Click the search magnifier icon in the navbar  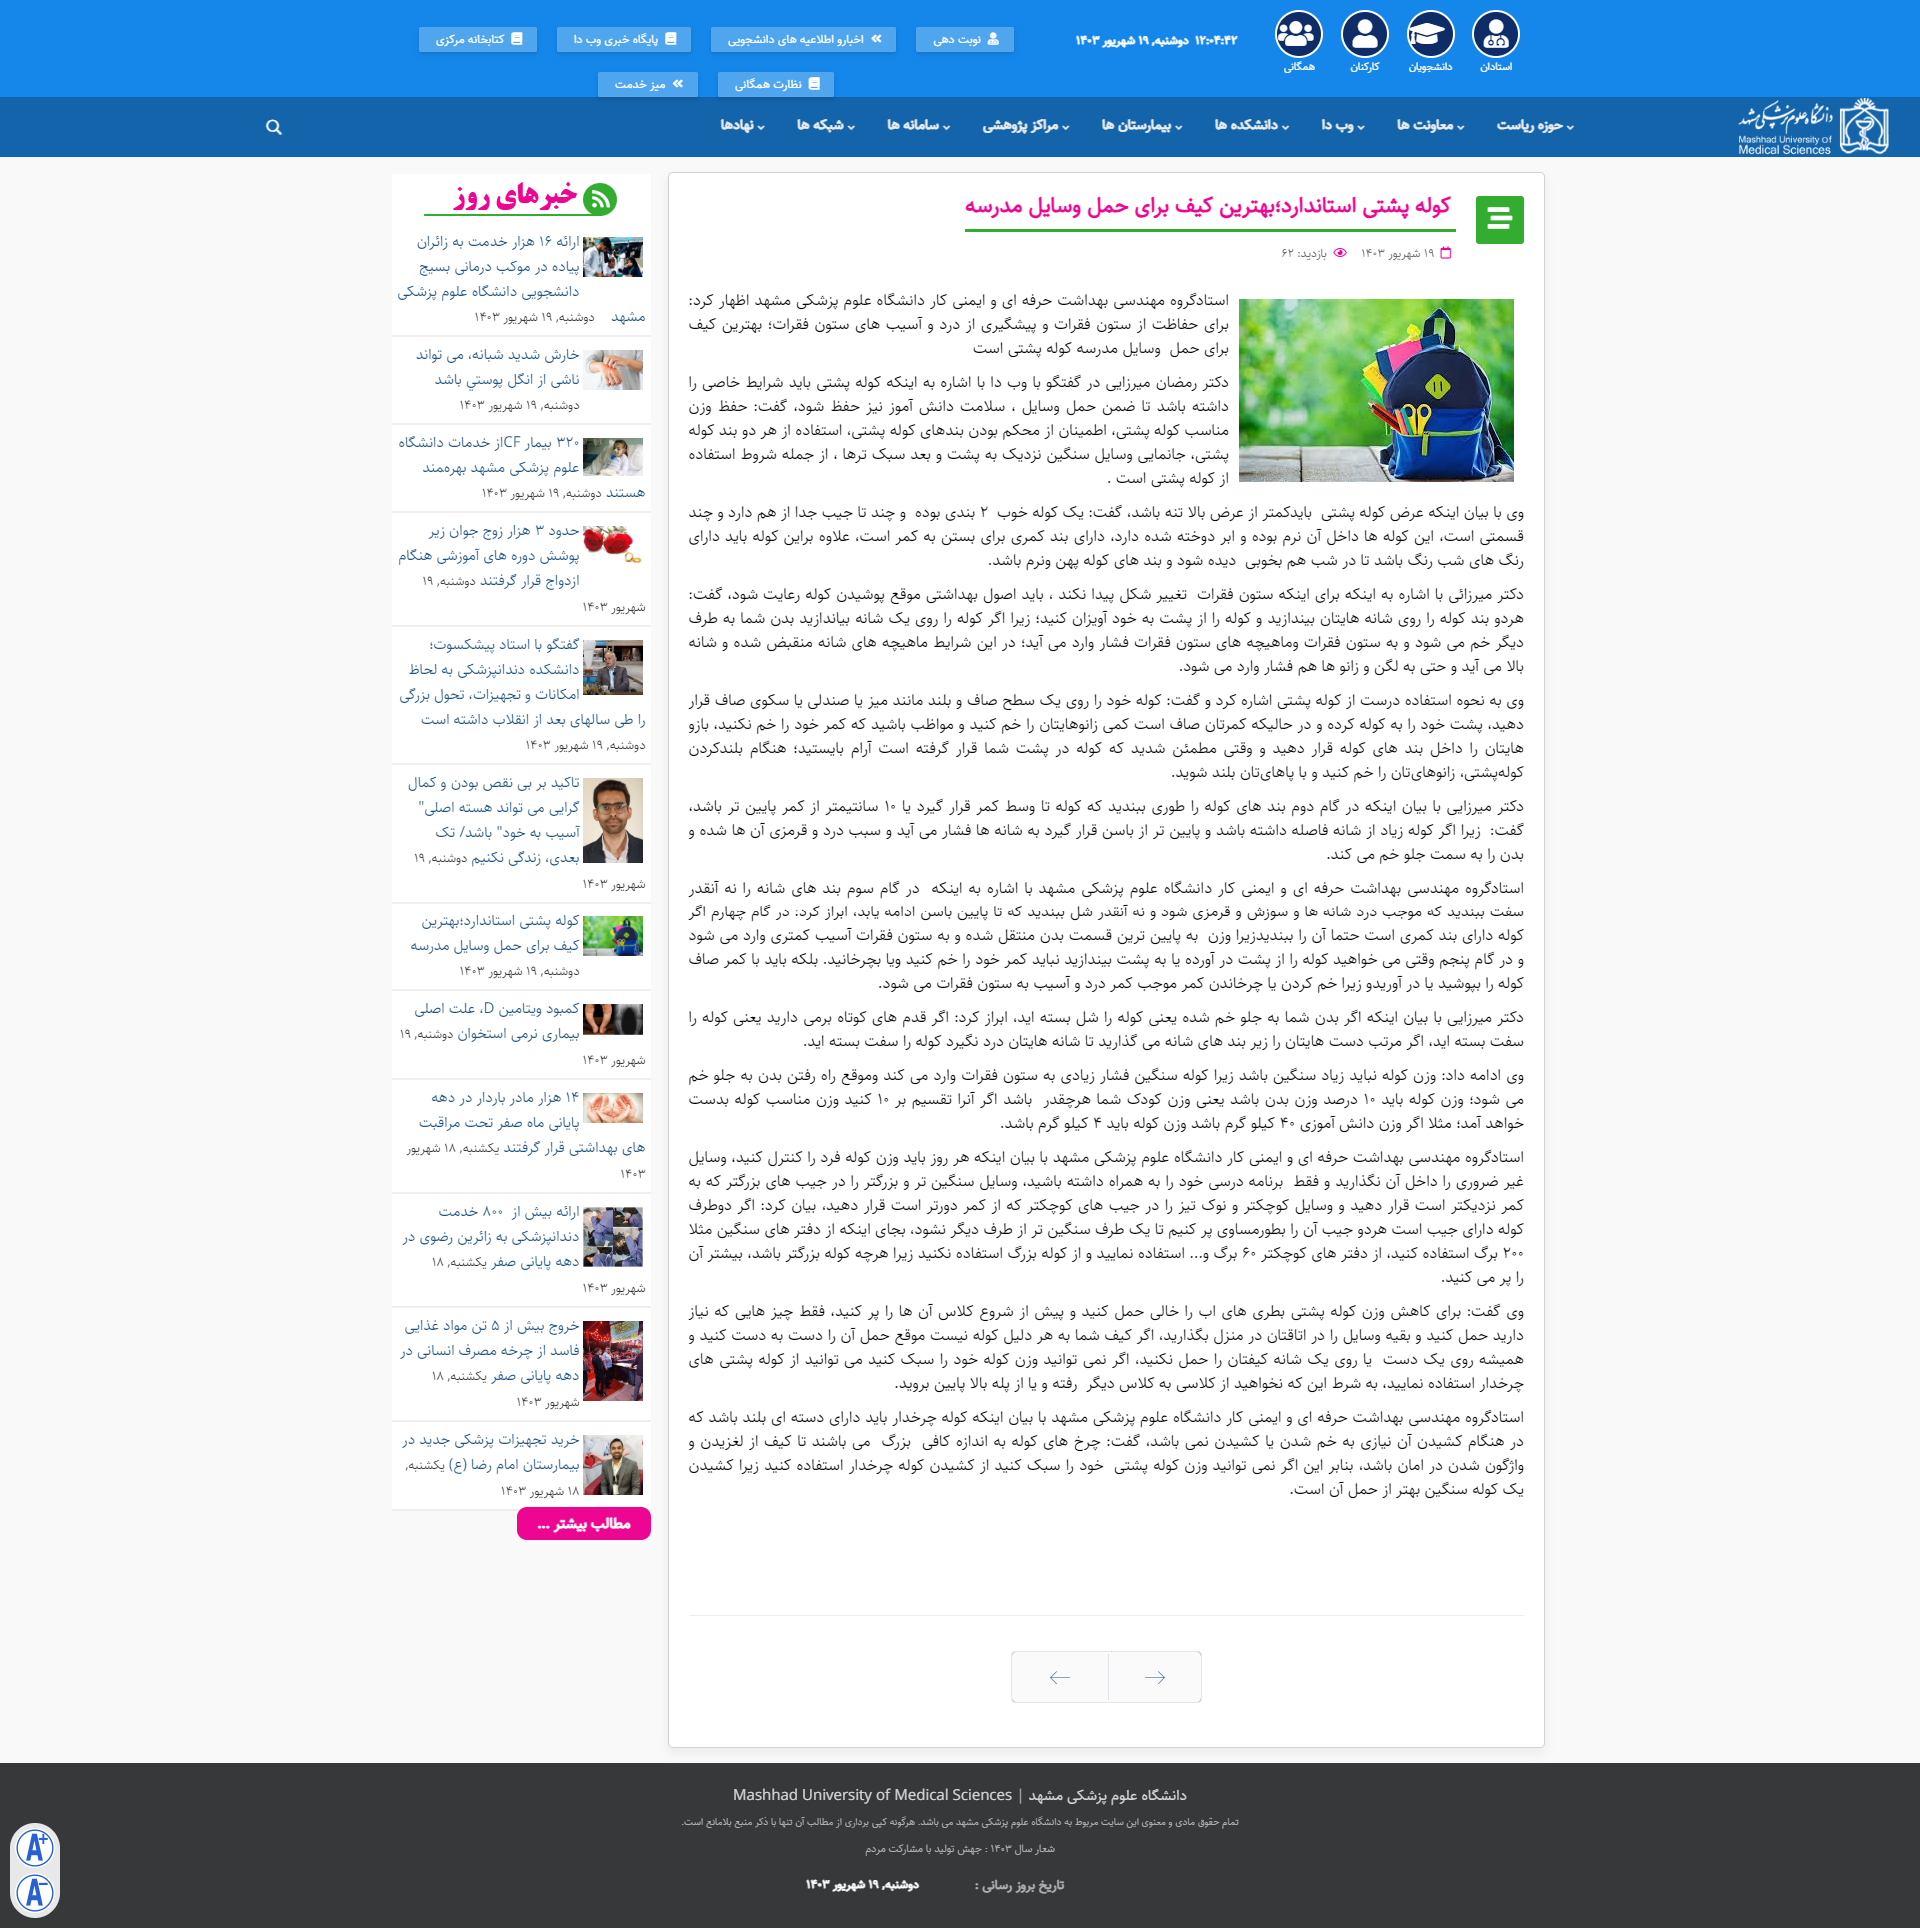pyautogui.click(x=274, y=127)
